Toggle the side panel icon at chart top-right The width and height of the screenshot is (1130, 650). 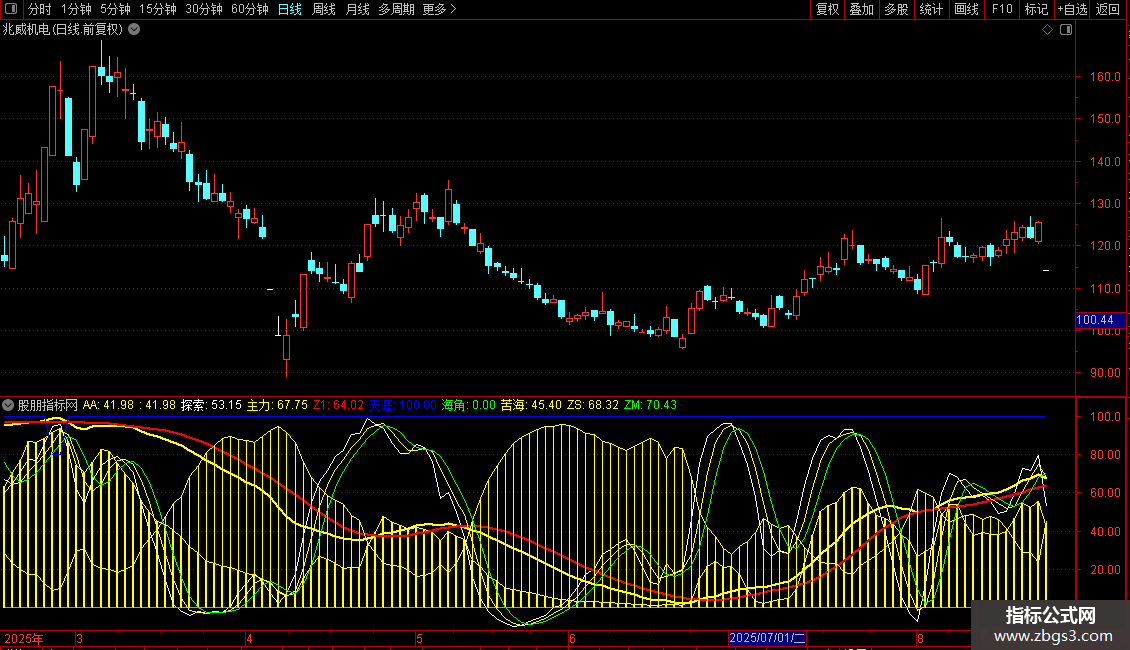click(x=1065, y=30)
